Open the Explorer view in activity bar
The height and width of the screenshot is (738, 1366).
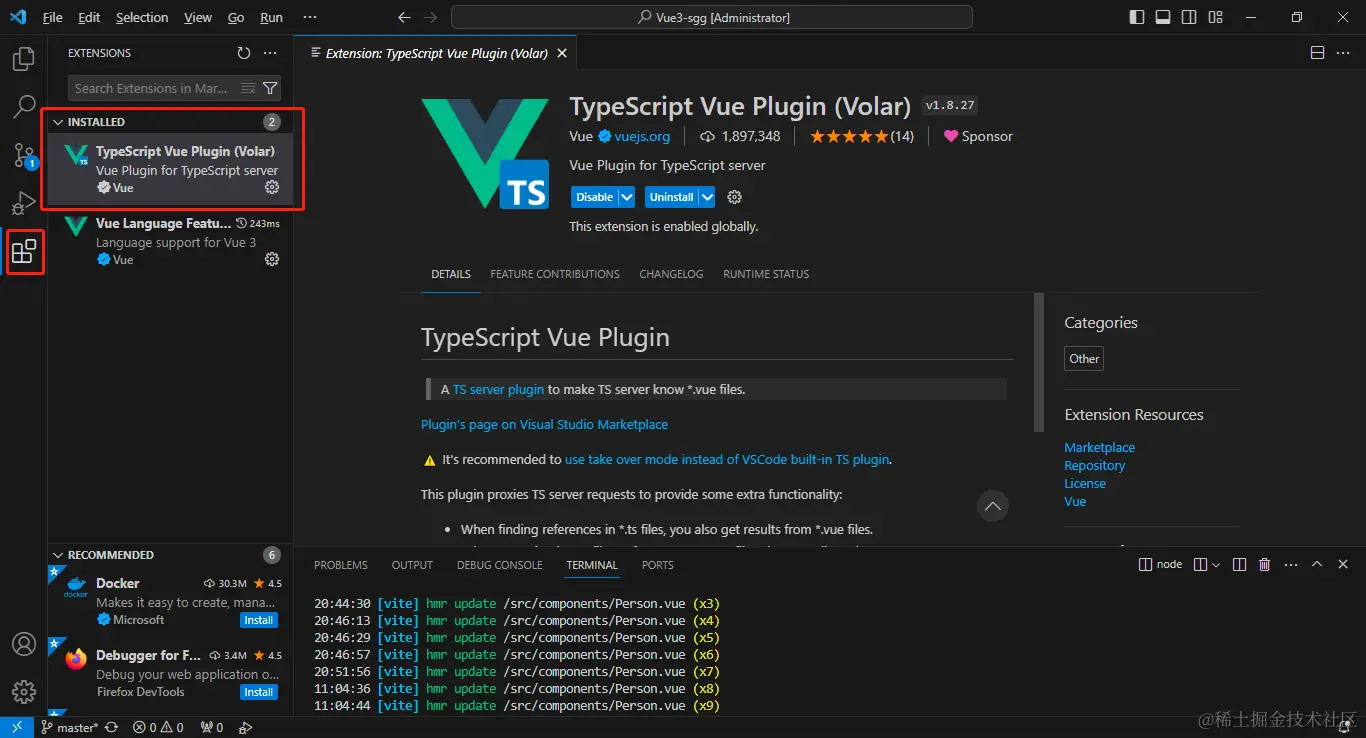tap(24, 59)
